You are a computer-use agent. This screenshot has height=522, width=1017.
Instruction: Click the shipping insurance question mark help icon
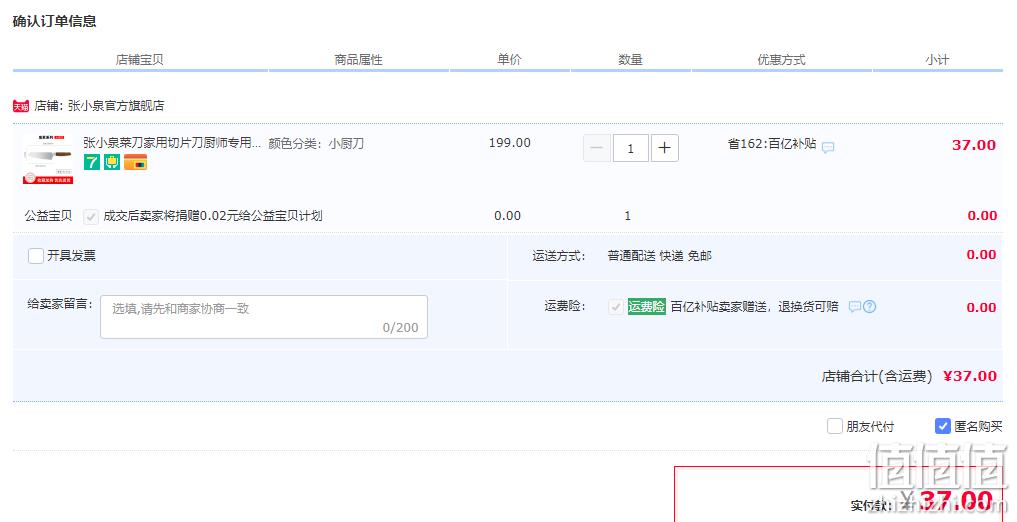click(870, 307)
